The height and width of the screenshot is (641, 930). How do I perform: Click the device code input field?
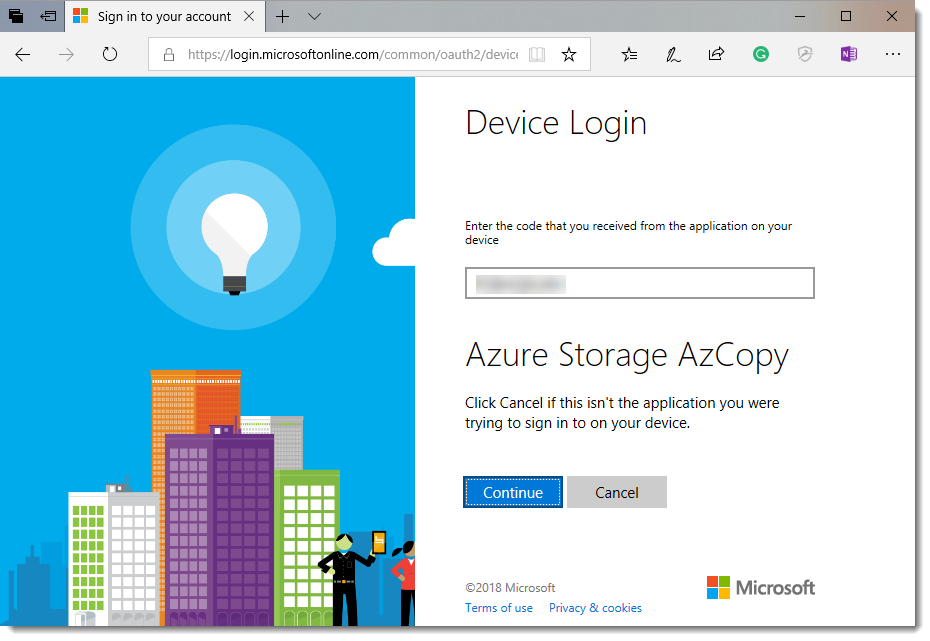639,283
